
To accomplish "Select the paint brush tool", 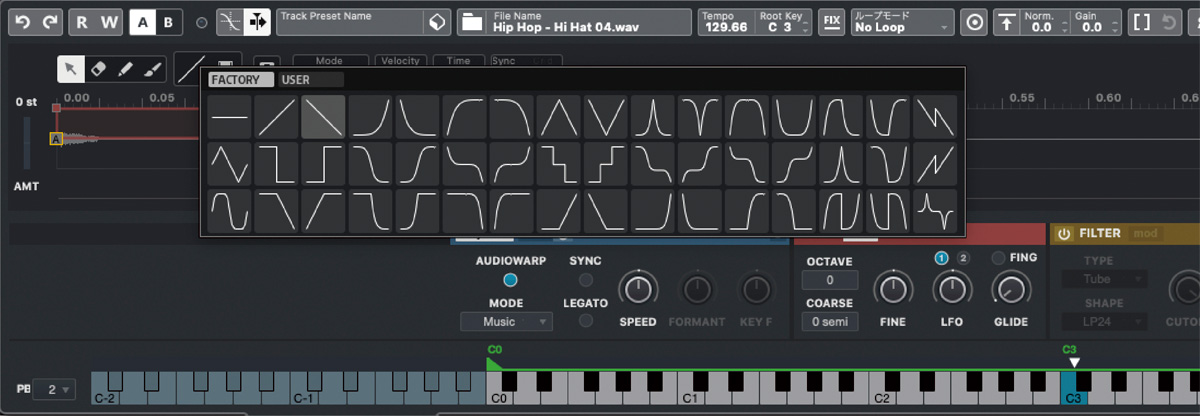I will [152, 69].
